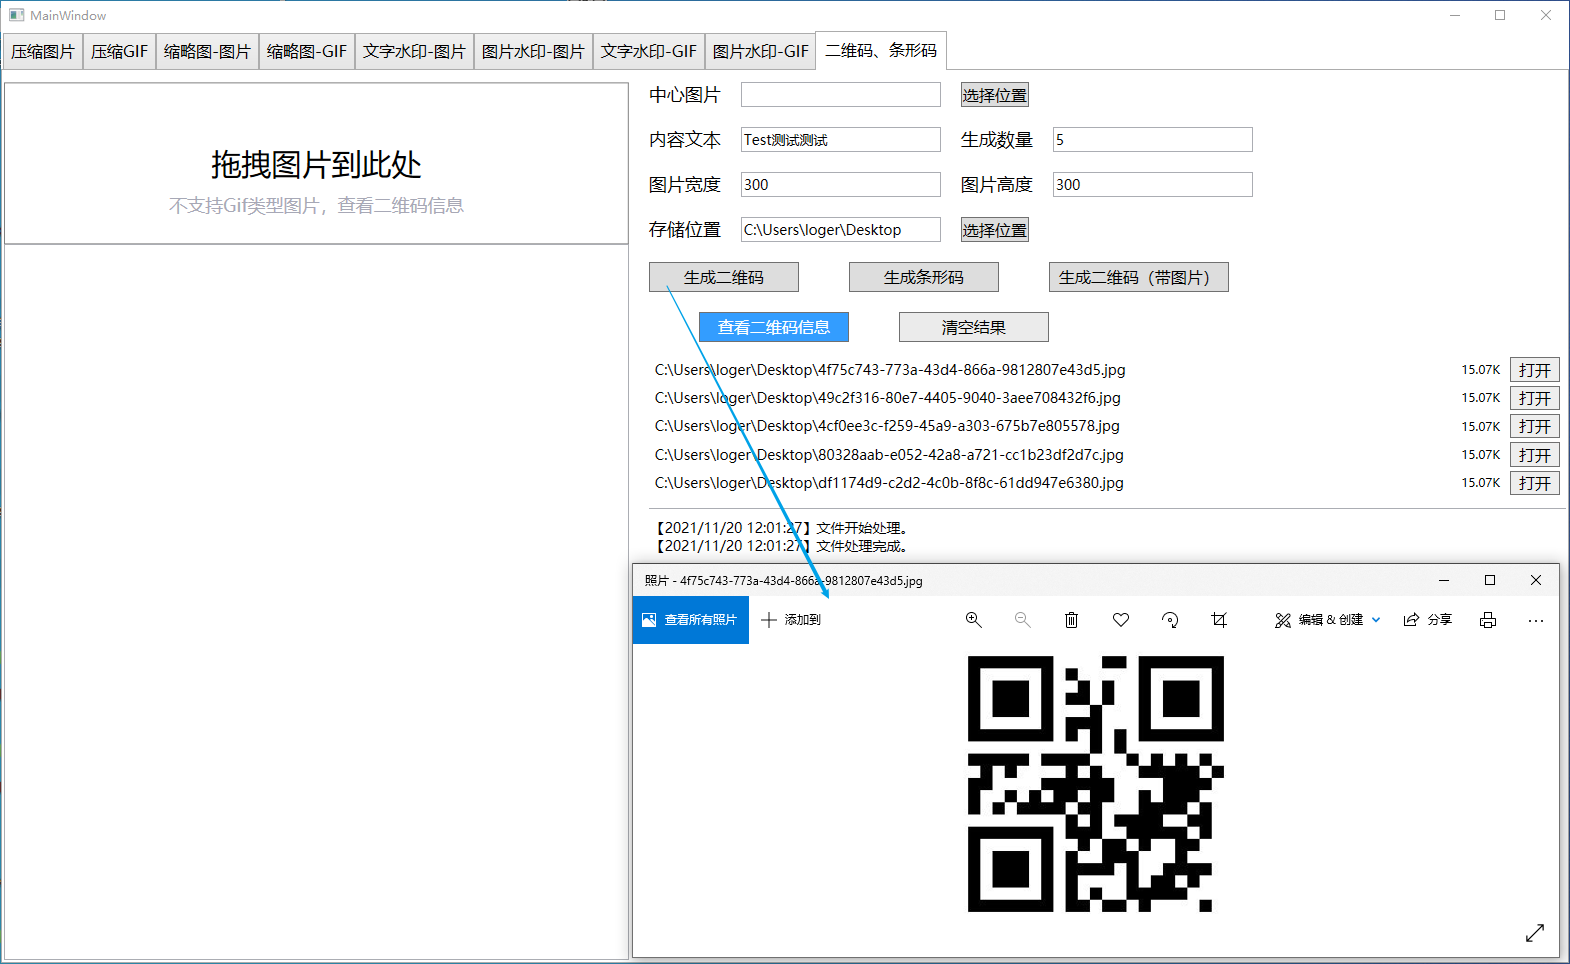The width and height of the screenshot is (1570, 964).
Task: Select file path ending cc1b23df2d7c.jpg
Action: [x=889, y=455]
